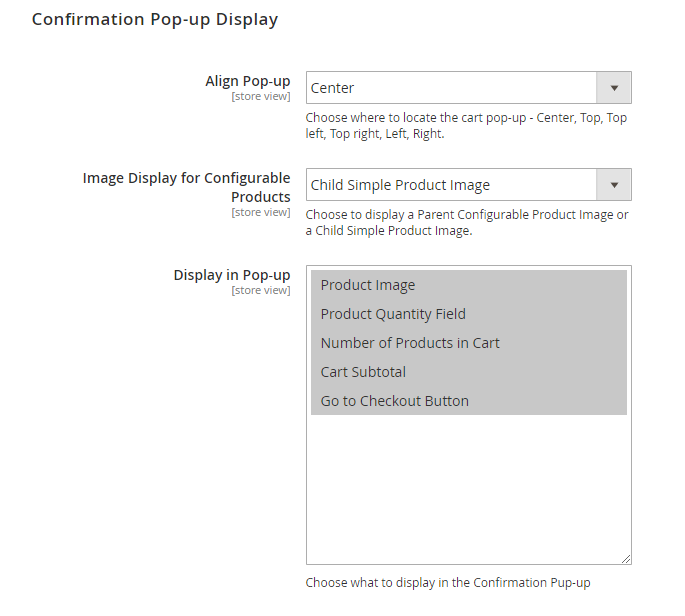
Task: Click the Align Pop-up label
Action: coord(248,81)
